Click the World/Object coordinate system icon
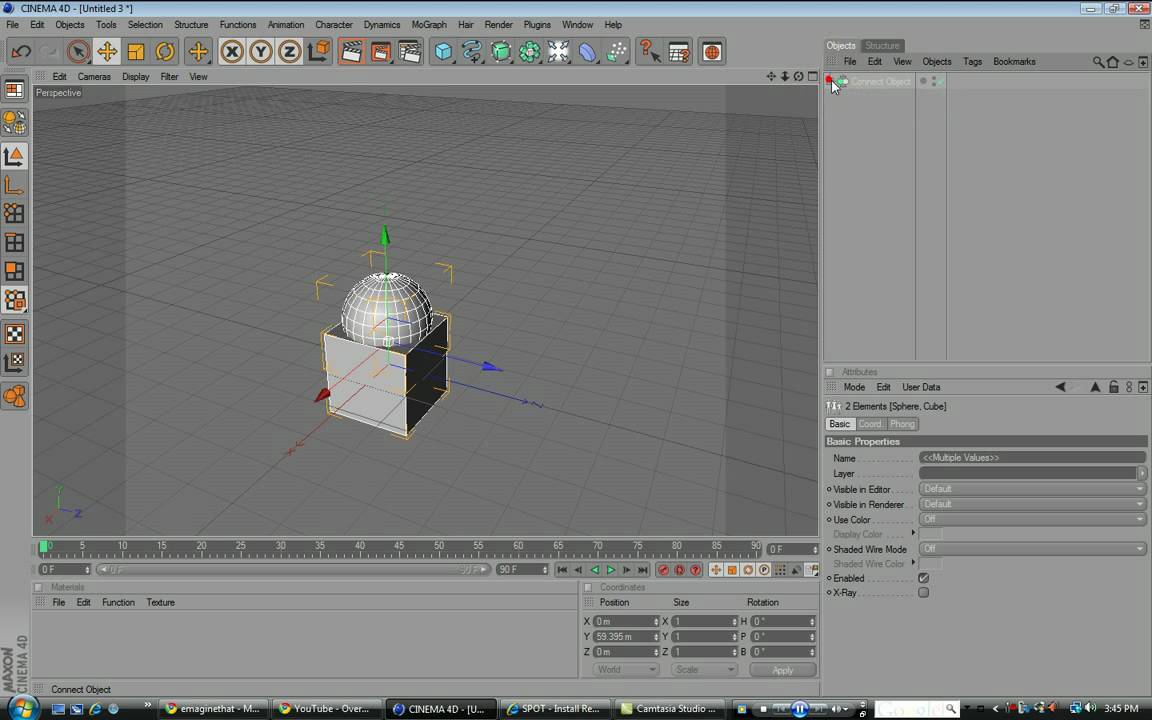1152x720 pixels. tap(319, 51)
